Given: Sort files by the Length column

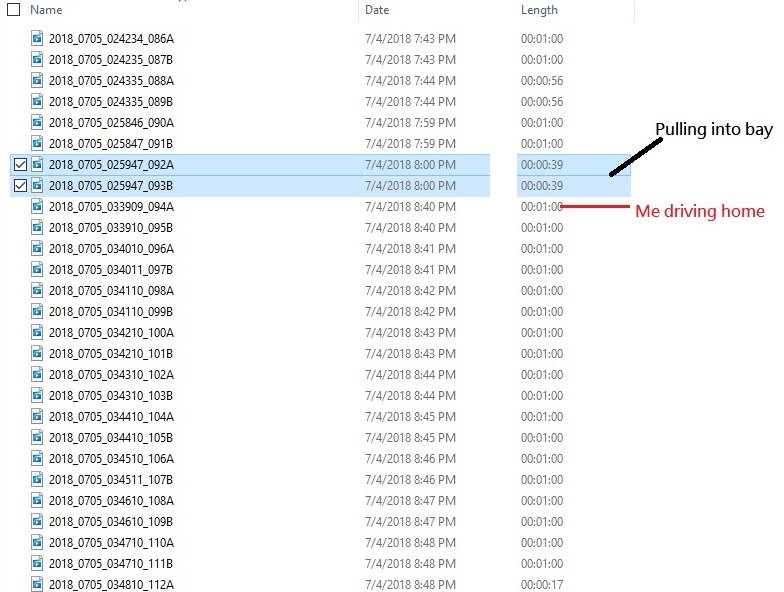Looking at the screenshot, I should (x=540, y=9).
